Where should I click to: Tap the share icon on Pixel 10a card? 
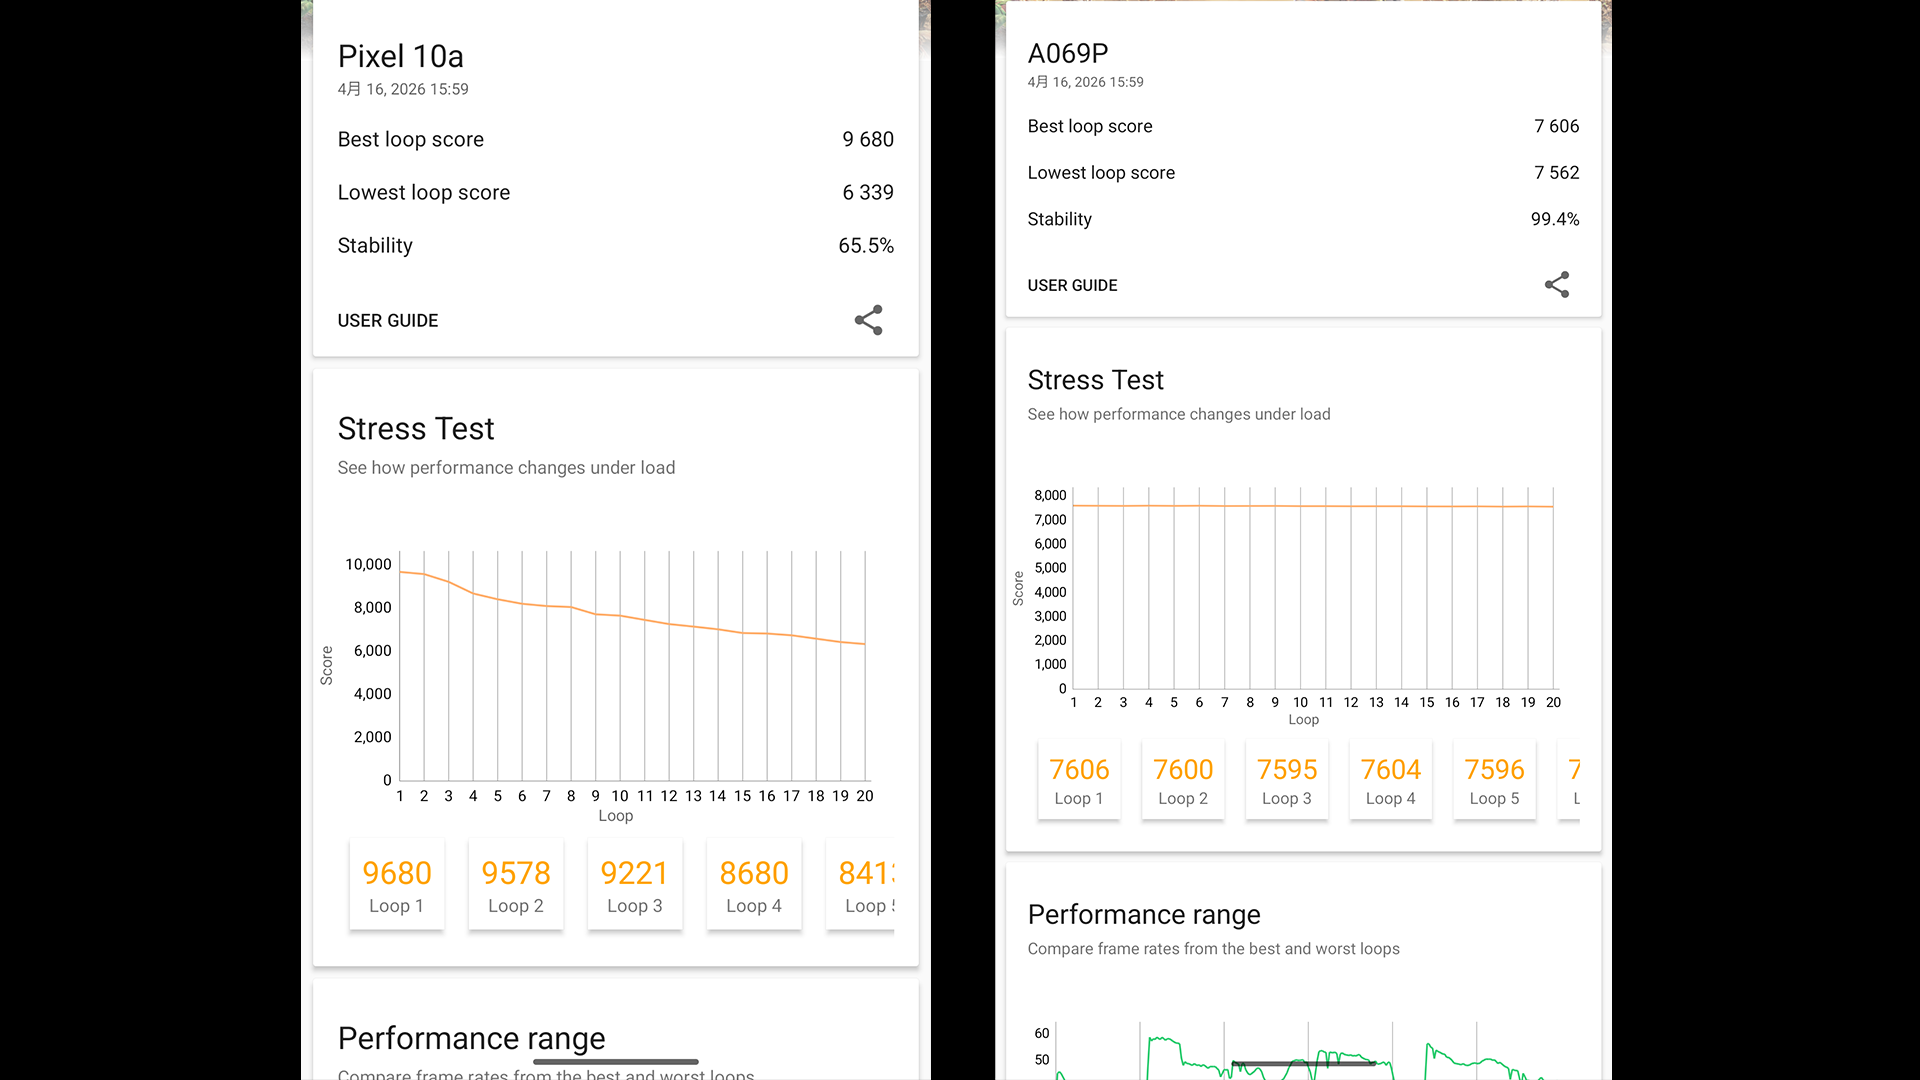(868, 320)
